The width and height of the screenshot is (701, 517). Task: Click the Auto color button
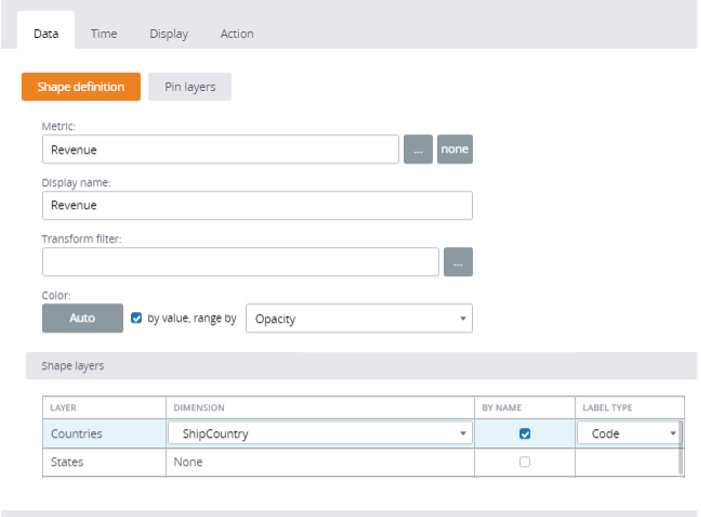pyautogui.click(x=82, y=319)
